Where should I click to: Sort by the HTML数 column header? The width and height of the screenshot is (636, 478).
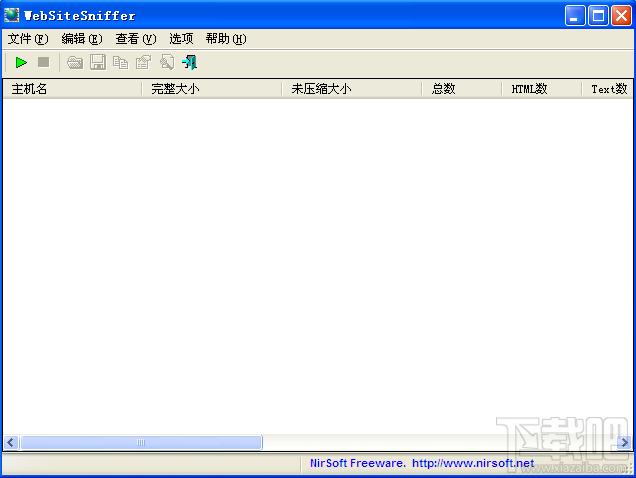542,89
